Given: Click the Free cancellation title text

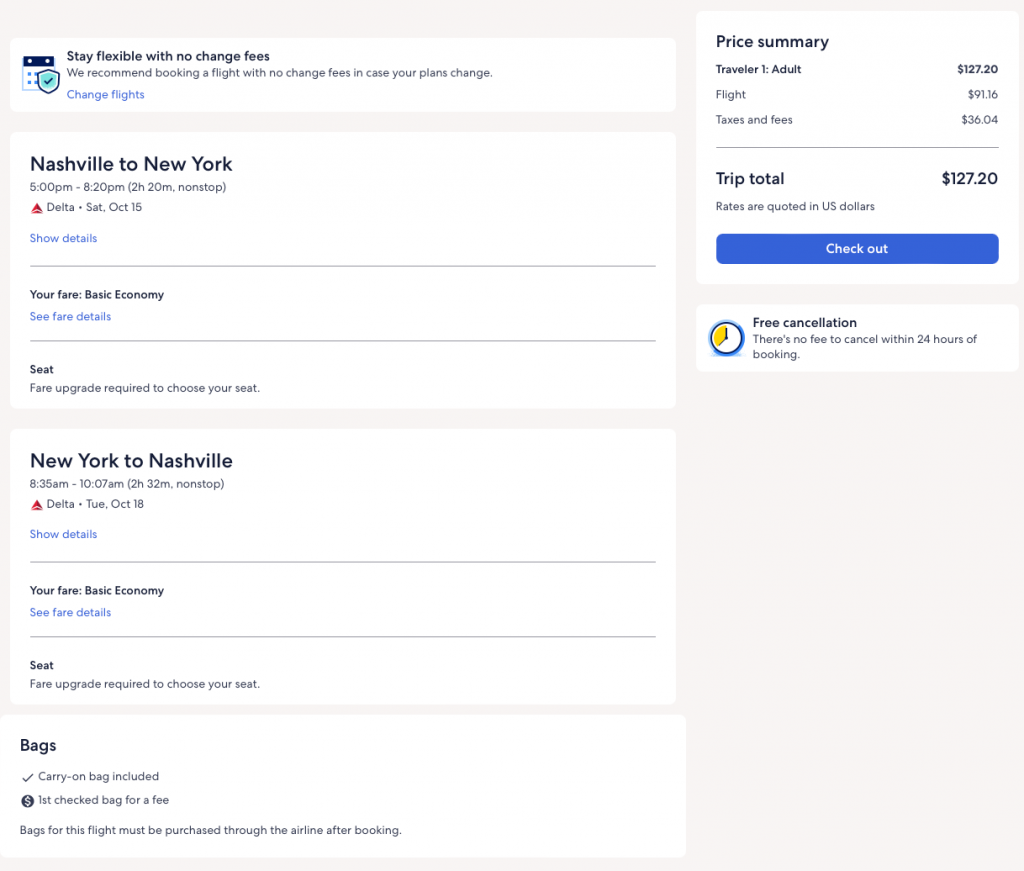Looking at the screenshot, I should 804,323.
